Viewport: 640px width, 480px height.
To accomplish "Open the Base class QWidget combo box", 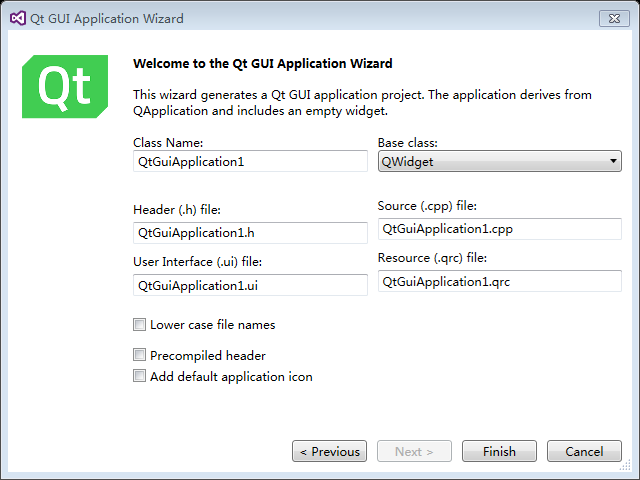I will 500,161.
